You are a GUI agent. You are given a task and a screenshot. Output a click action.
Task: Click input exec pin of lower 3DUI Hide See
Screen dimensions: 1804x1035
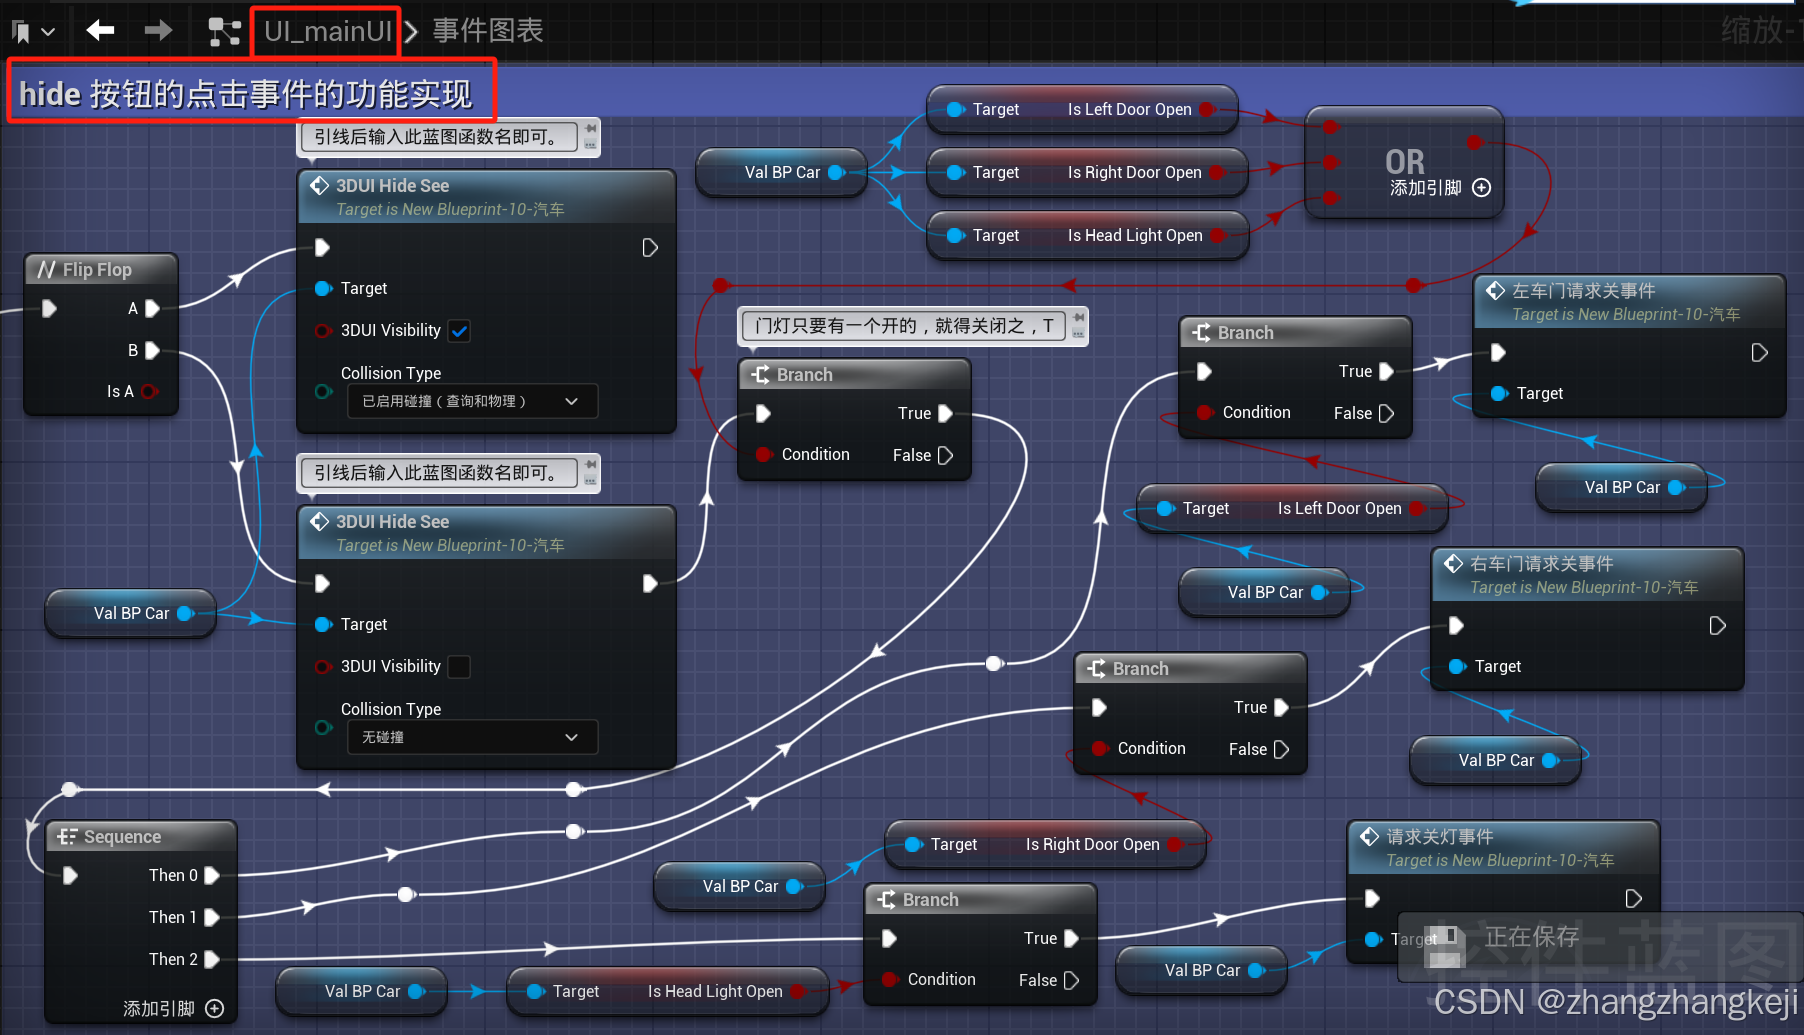(x=322, y=584)
